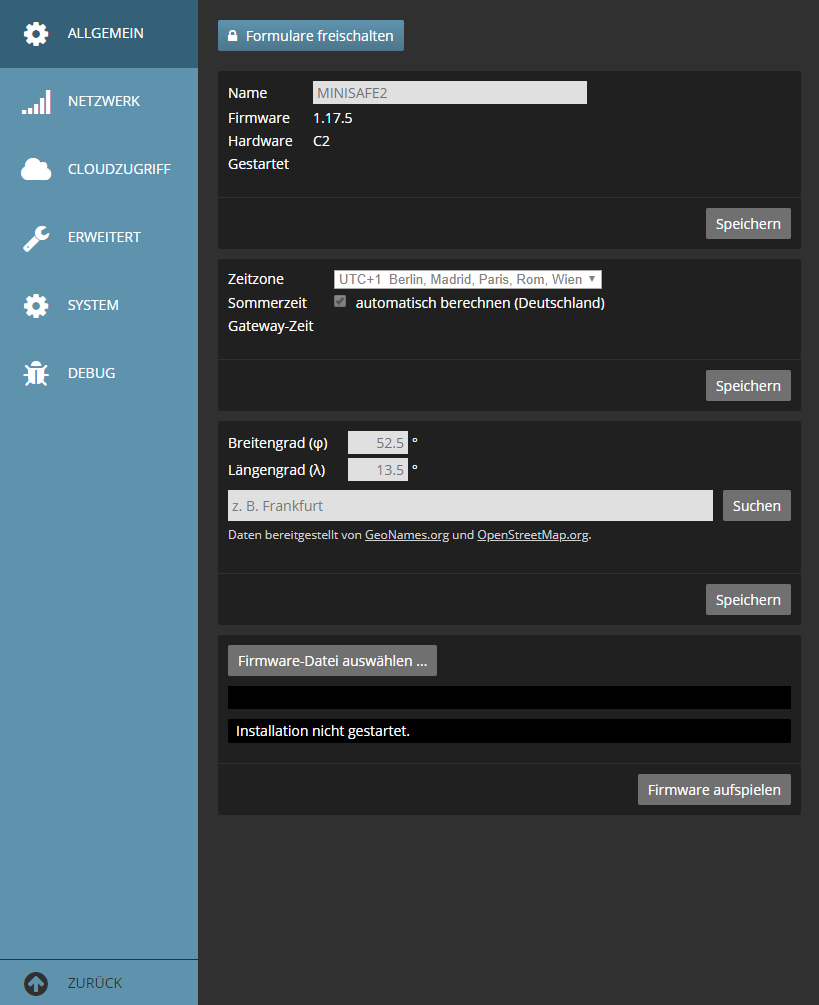819x1005 pixels.
Task: Visit the OpenStreetMap.org link
Action: pos(532,535)
